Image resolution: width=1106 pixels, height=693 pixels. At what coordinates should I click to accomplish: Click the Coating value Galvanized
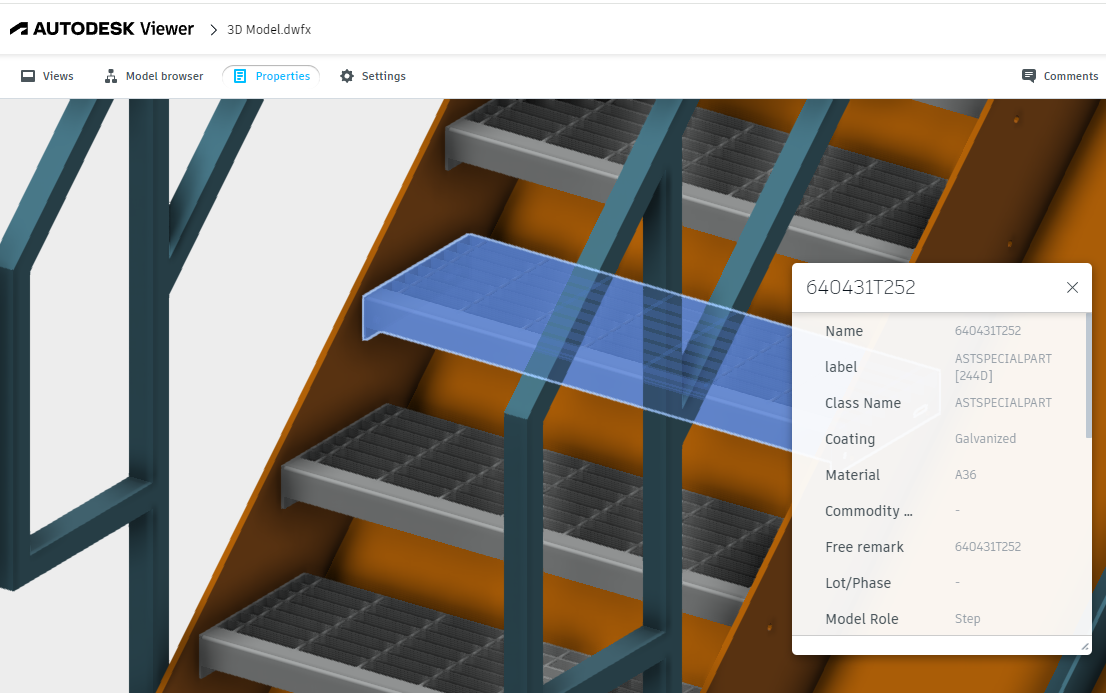coord(985,438)
